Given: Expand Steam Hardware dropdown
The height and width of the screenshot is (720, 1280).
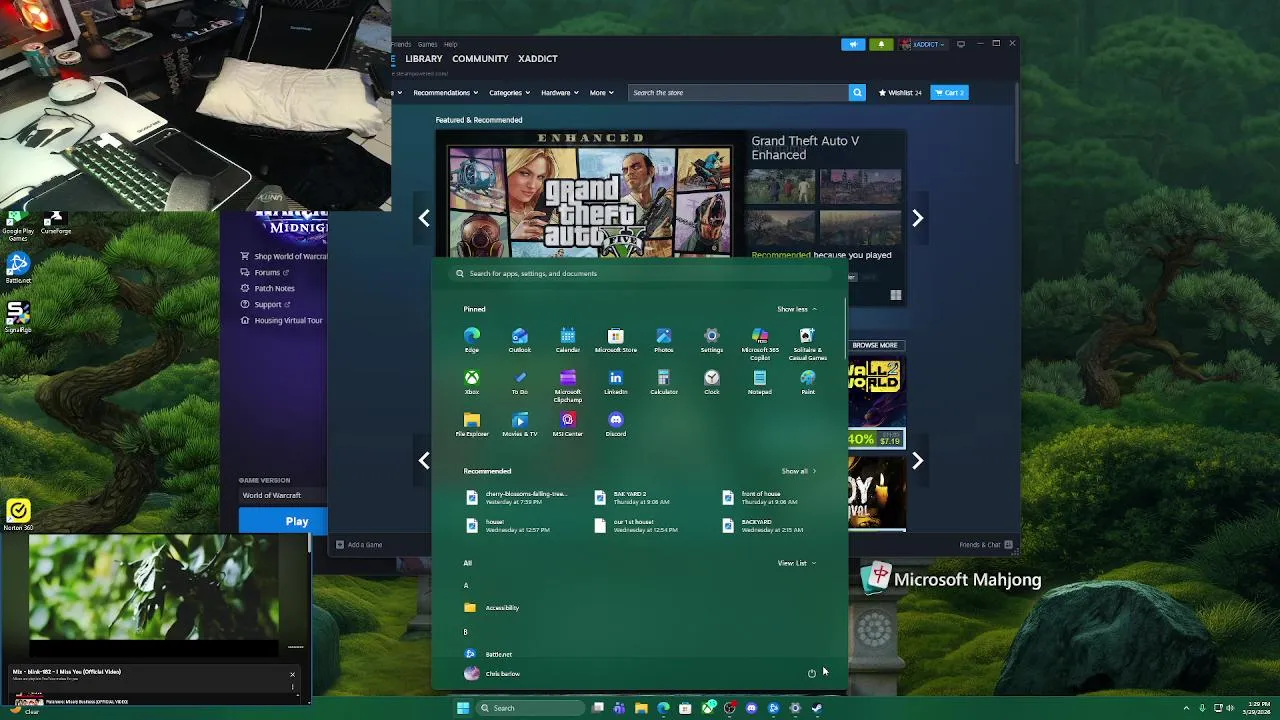Looking at the screenshot, I should pos(559,93).
